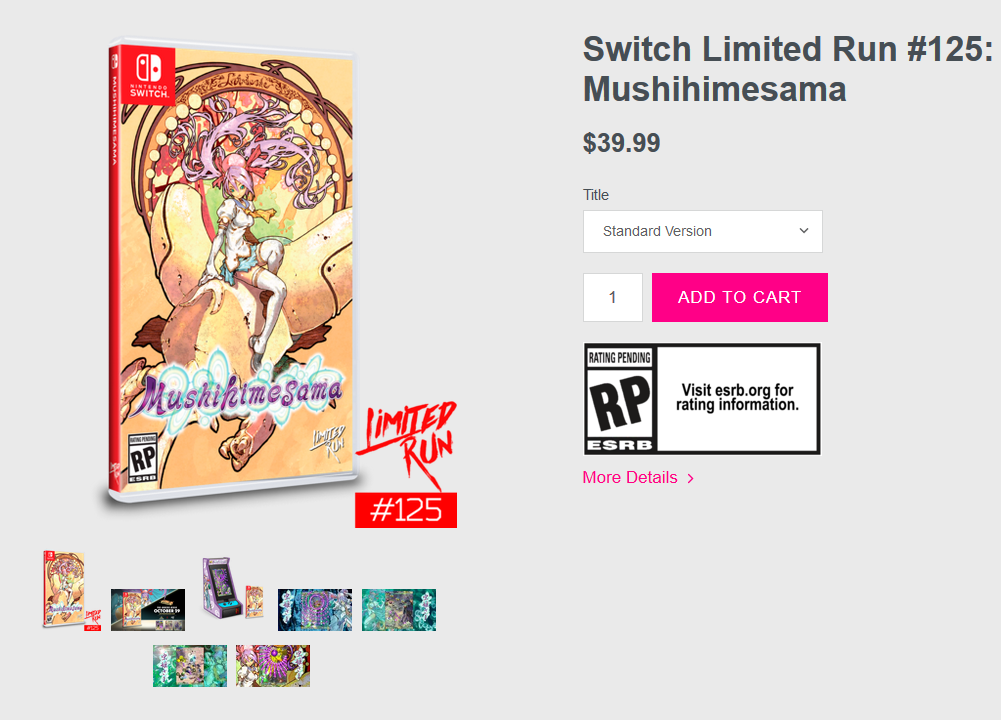Select the teal gameplay screenshot thumbnail
This screenshot has width=1001, height=720.
tap(399, 610)
